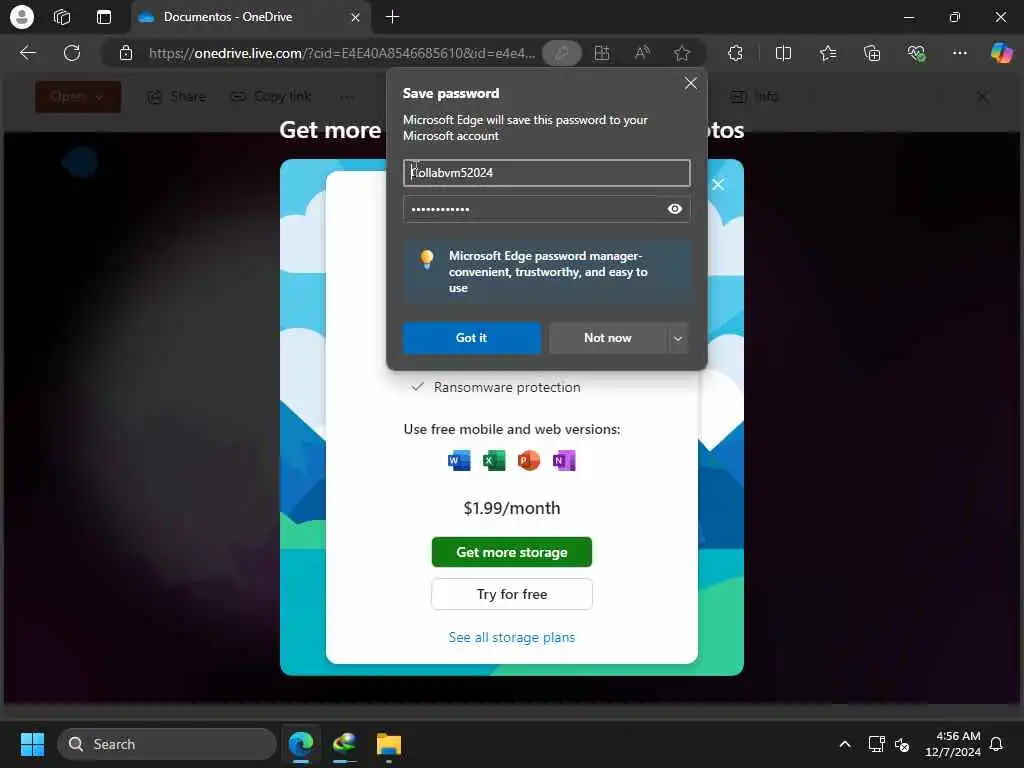
Task: Click the password manager tip banner
Action: coord(547,272)
